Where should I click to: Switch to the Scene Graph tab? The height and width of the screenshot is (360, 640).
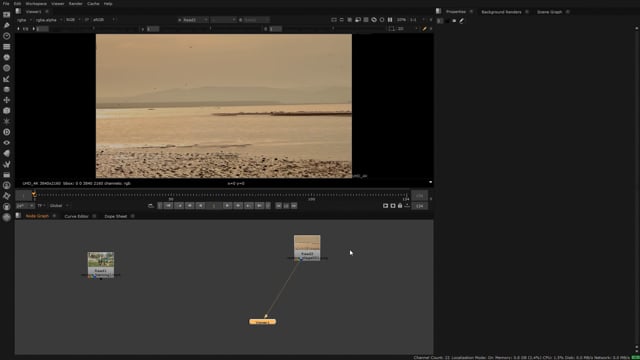tap(549, 12)
